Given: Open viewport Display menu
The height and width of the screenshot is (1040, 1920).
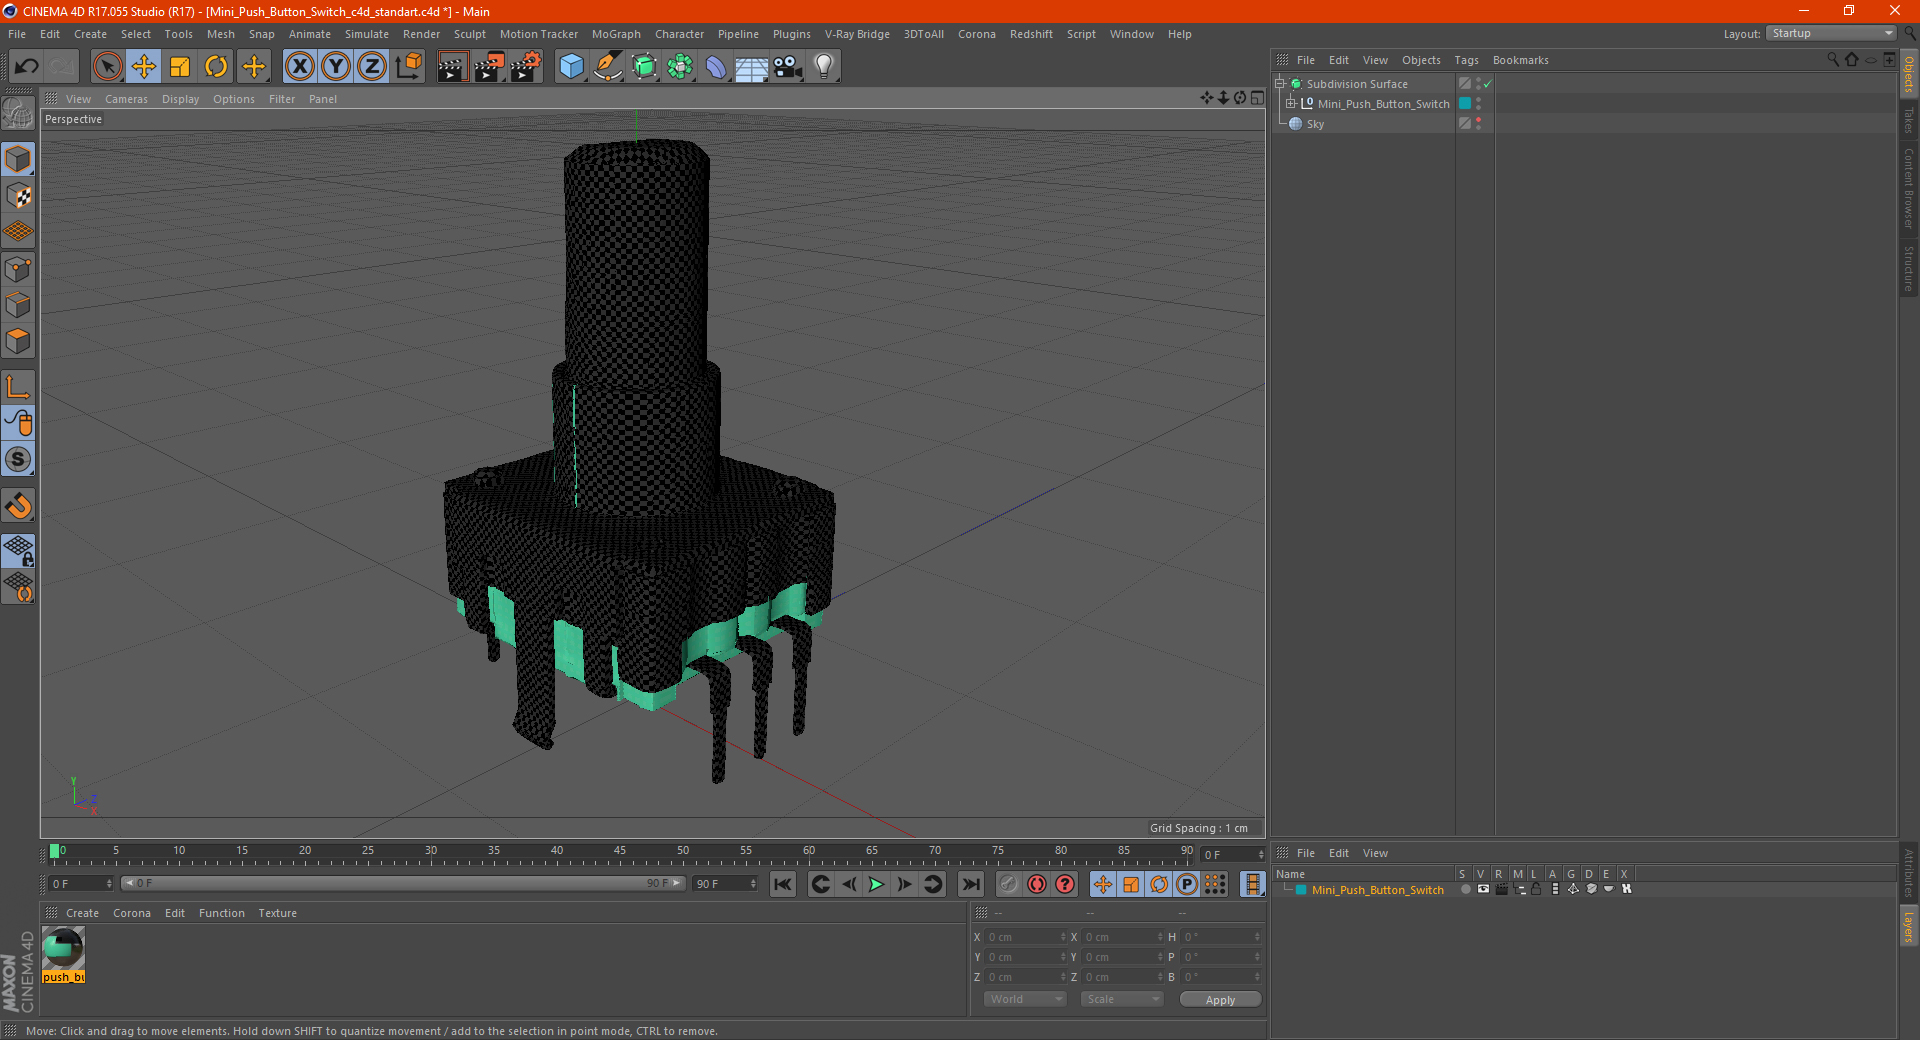Looking at the screenshot, I should [x=180, y=99].
